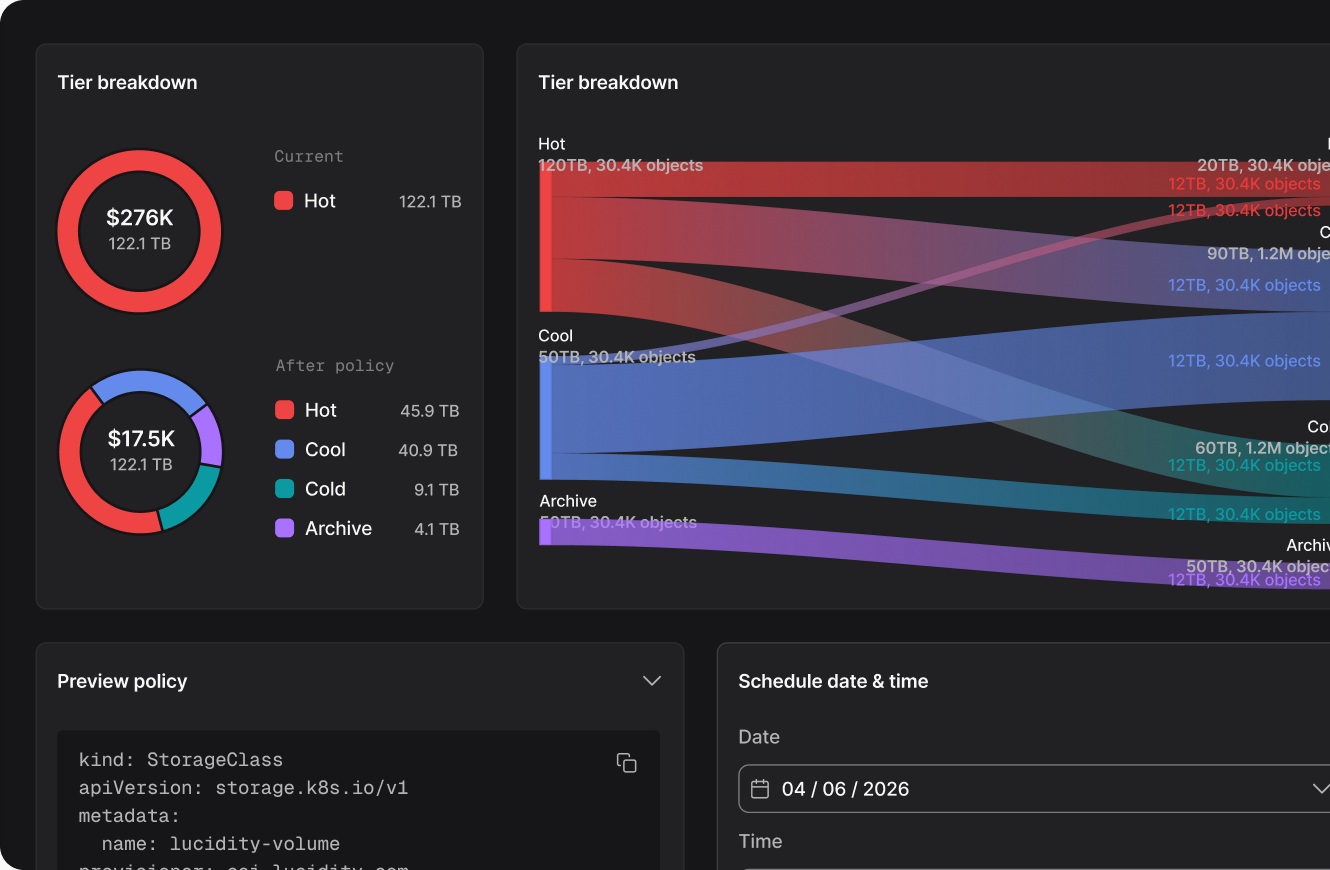Select the 4.1 TB Archive value
1330x870 pixels.
pos(437,529)
